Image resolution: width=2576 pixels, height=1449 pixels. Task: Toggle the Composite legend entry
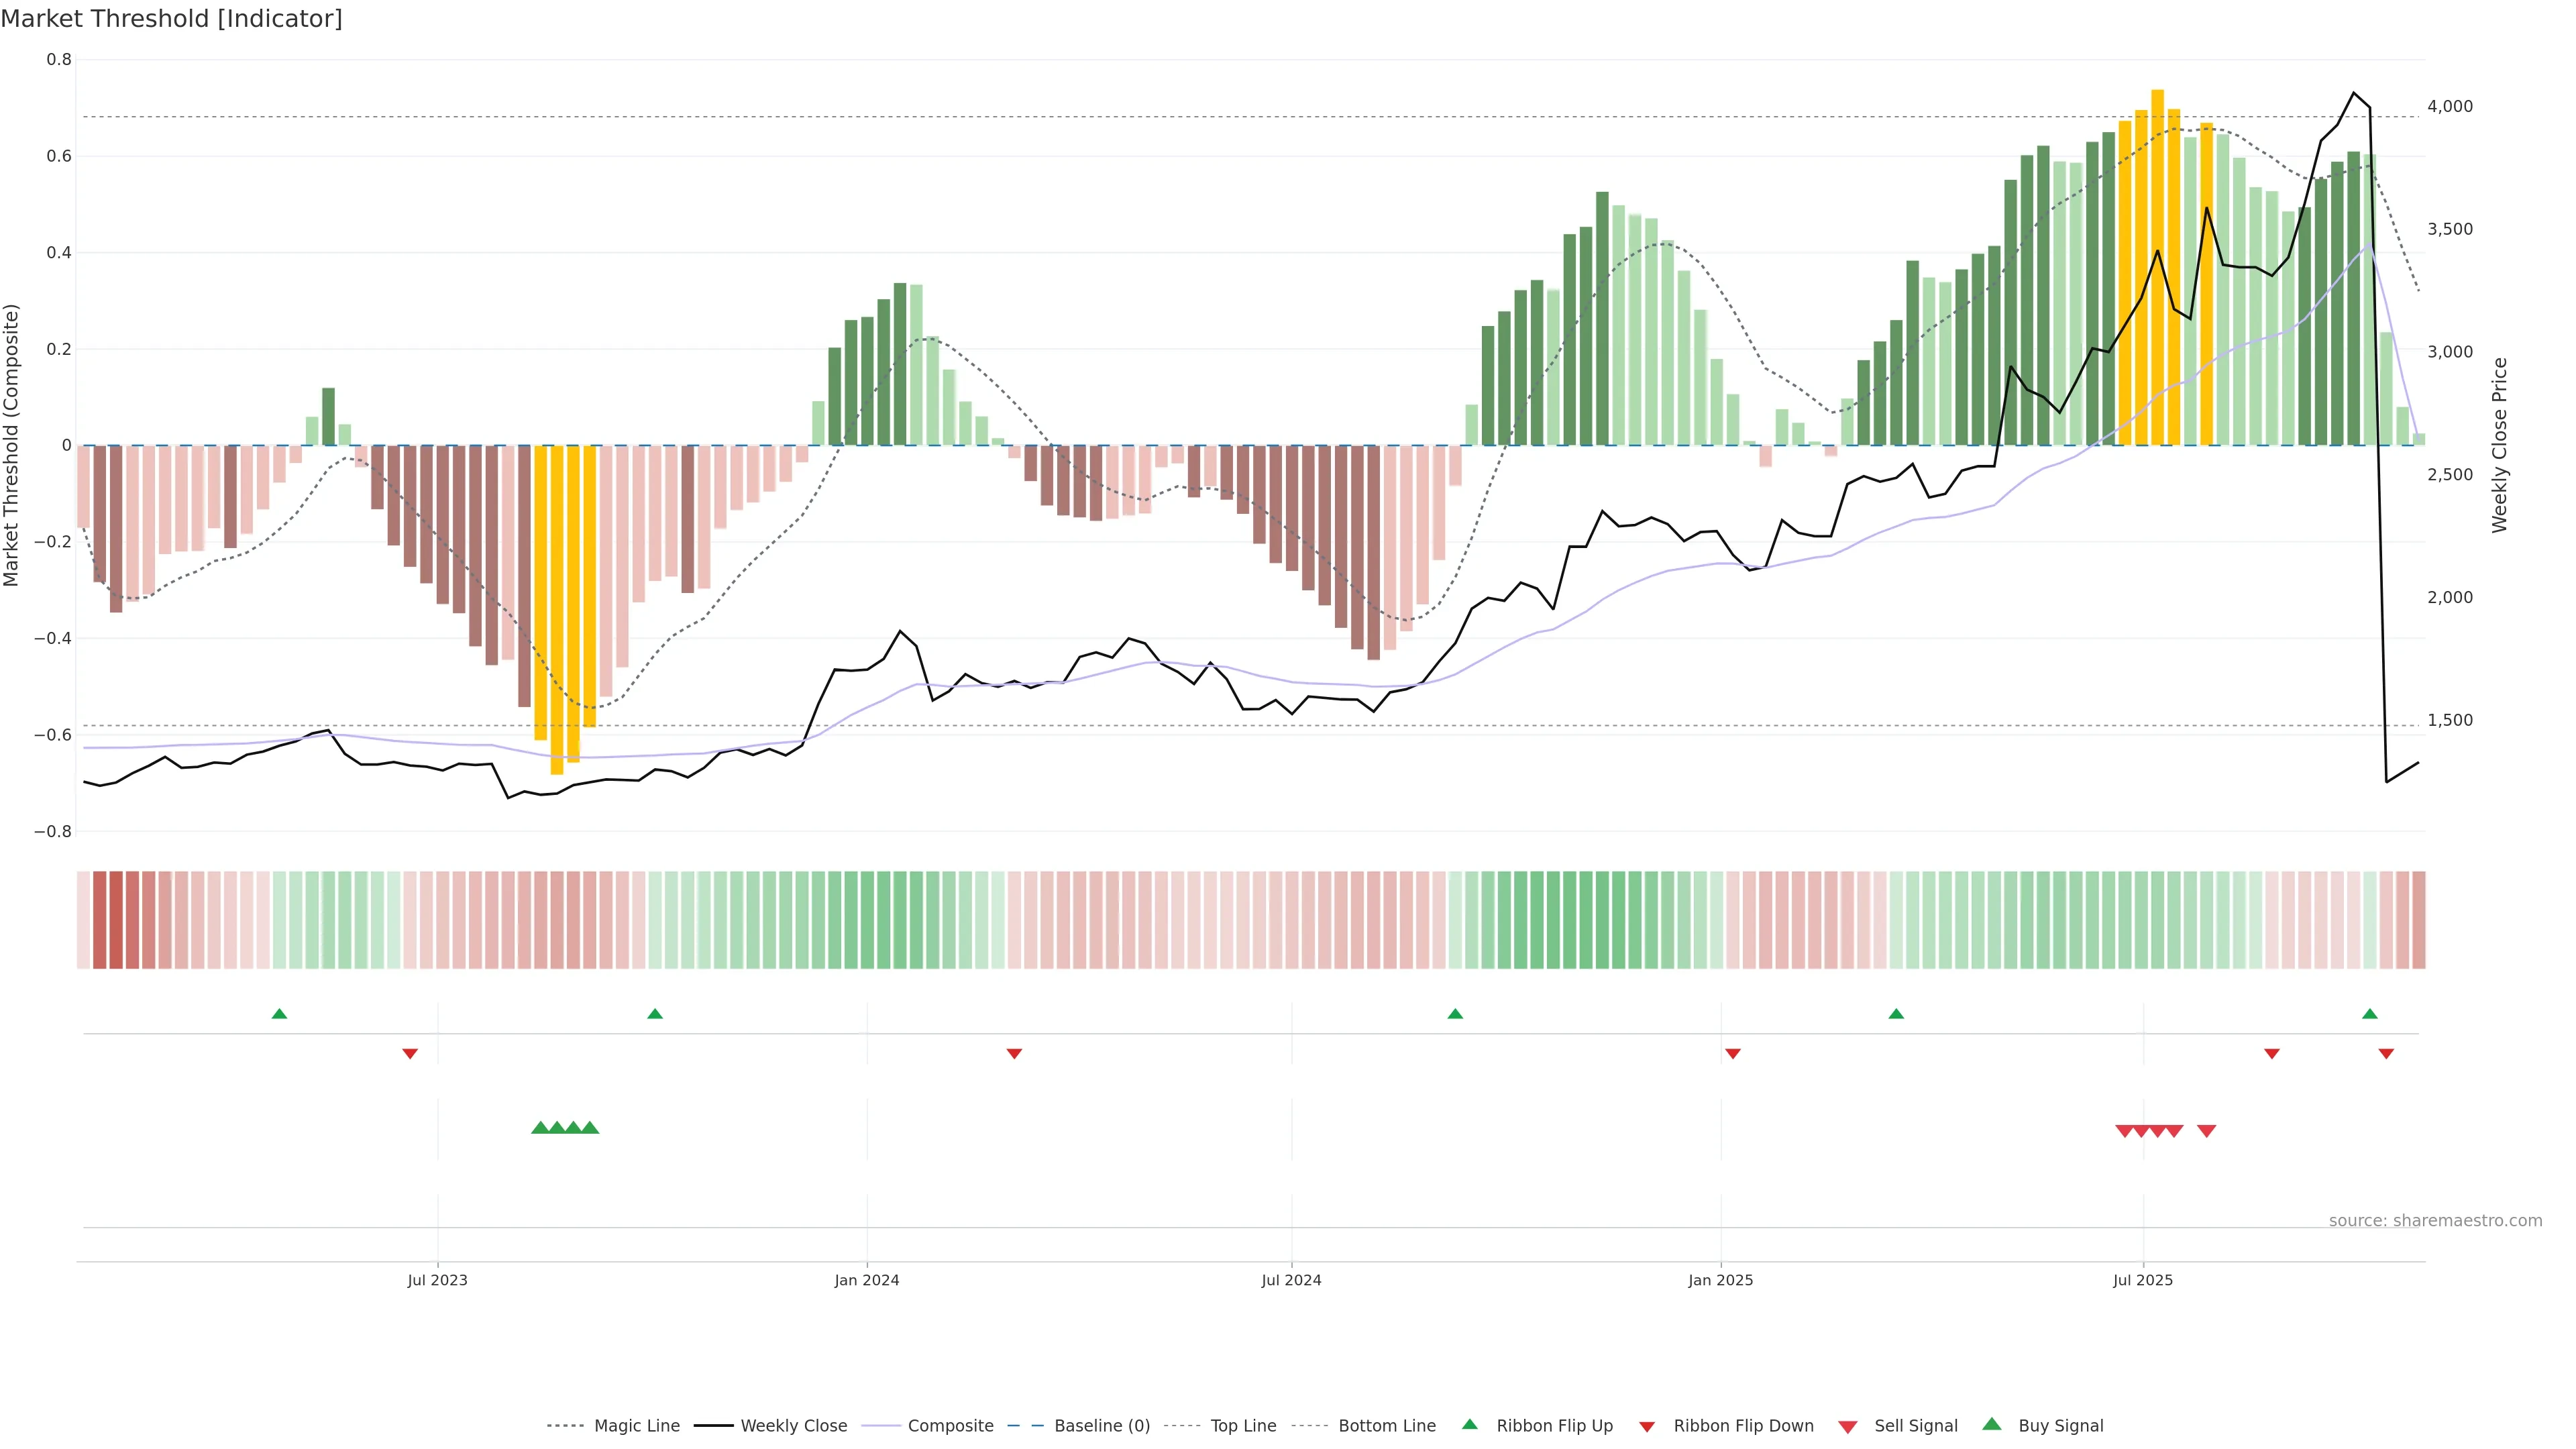pos(950,1426)
